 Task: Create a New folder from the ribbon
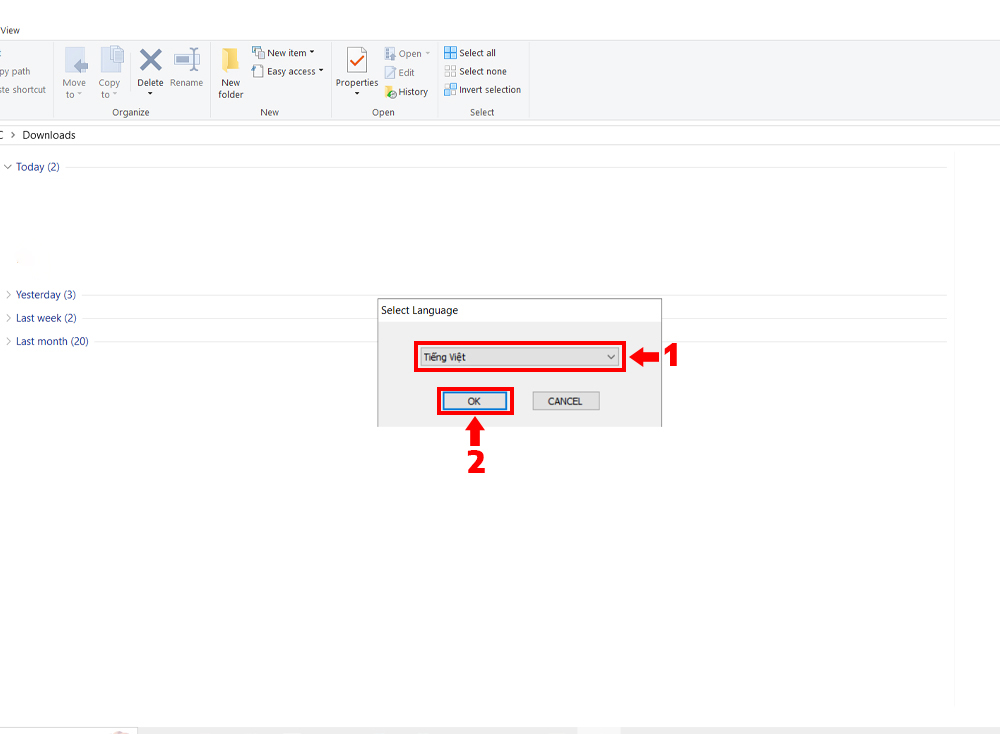[230, 73]
